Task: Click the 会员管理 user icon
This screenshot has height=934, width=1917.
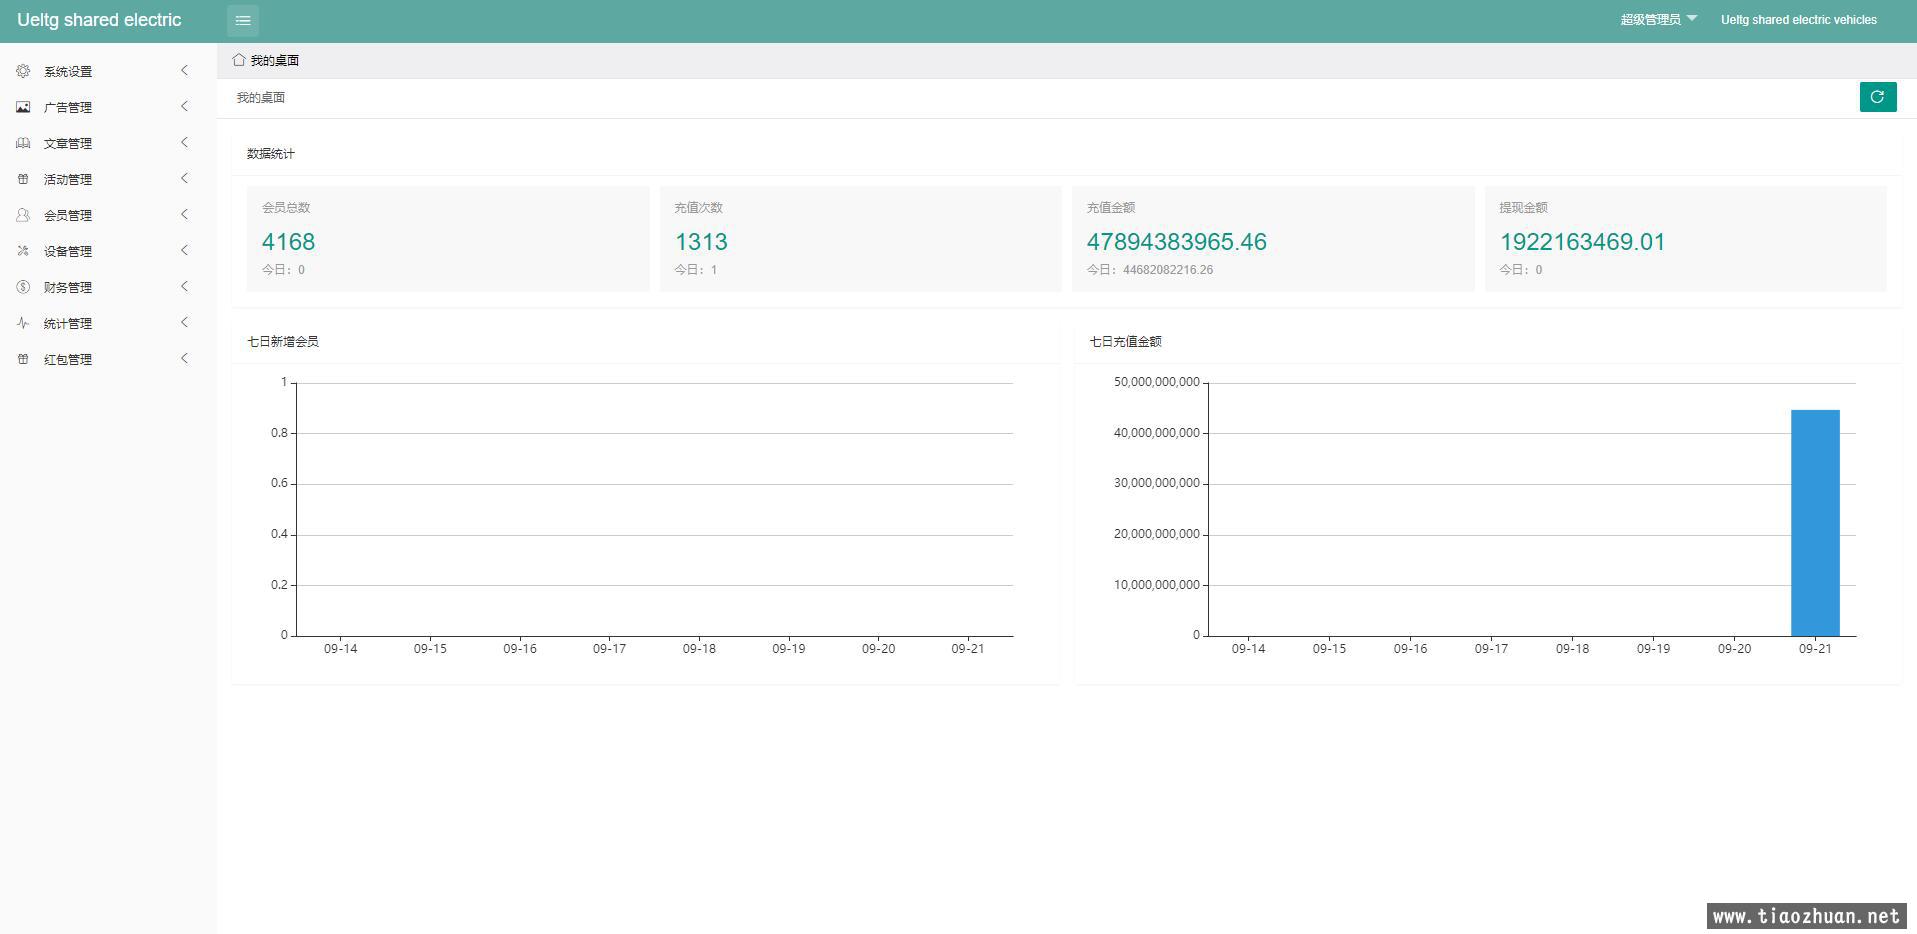Action: tap(23, 215)
